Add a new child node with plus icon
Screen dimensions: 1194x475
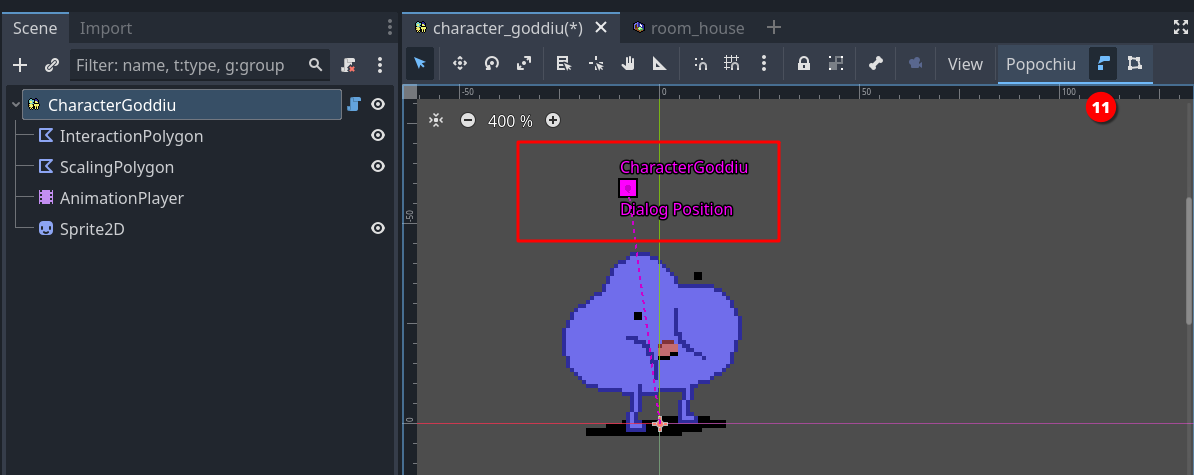20,65
